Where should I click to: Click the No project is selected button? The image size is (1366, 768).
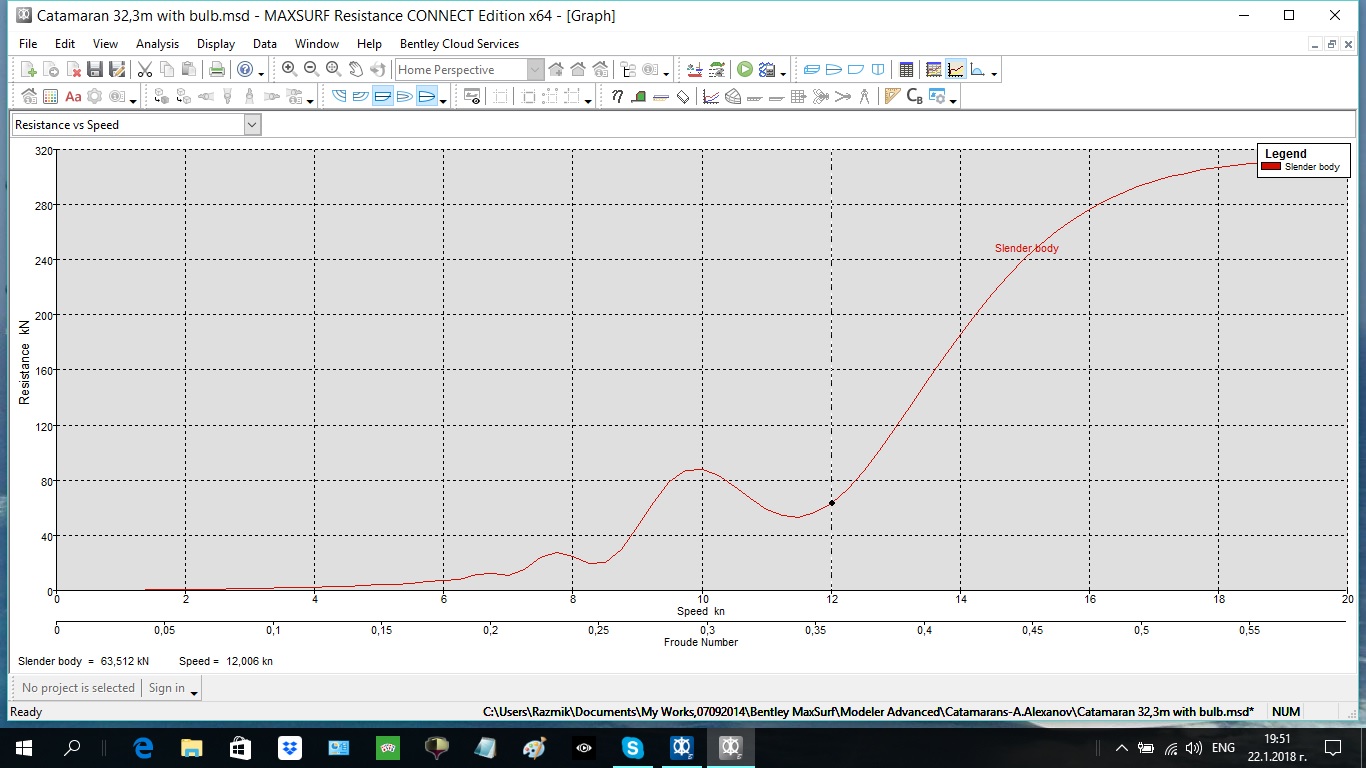(78, 688)
